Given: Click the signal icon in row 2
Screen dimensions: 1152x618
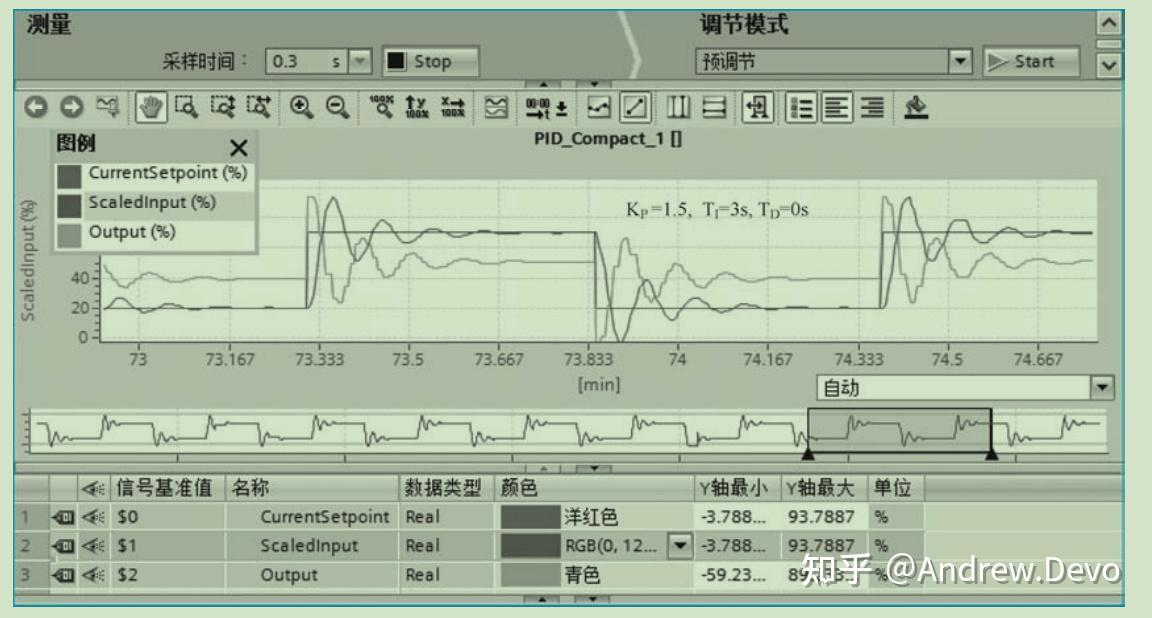Looking at the screenshot, I should 63,546.
